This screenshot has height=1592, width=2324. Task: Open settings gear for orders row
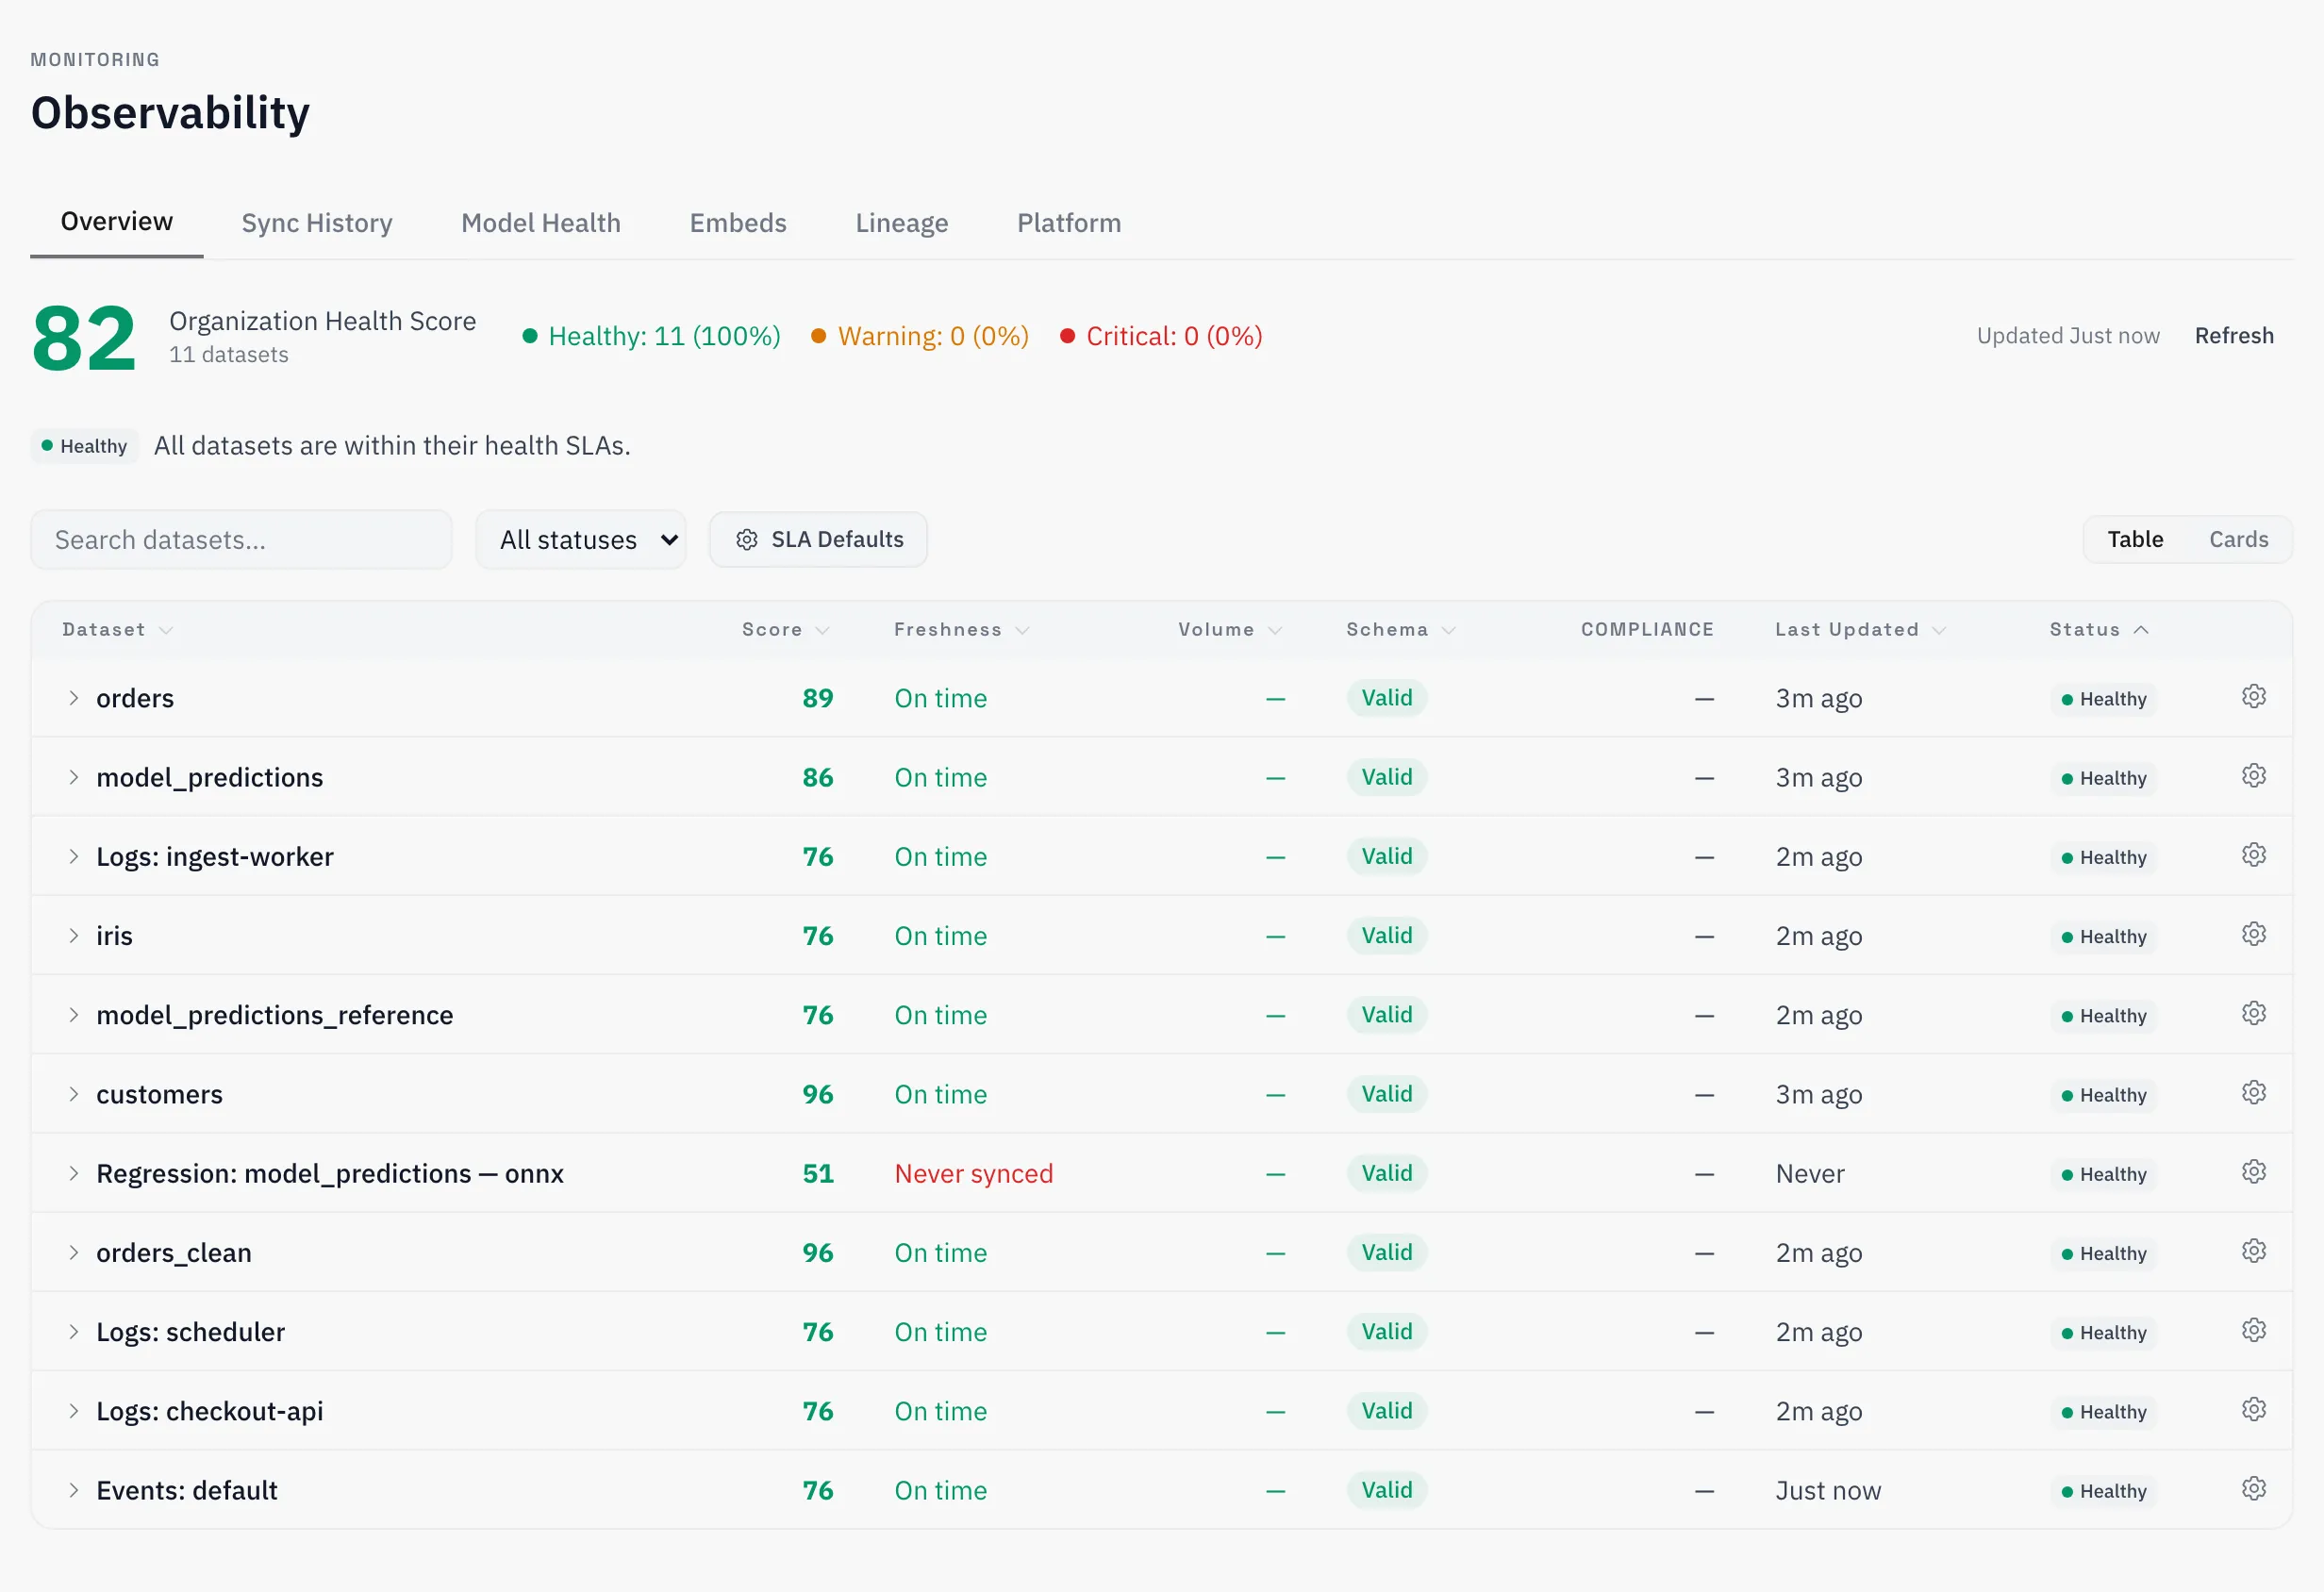click(2253, 697)
